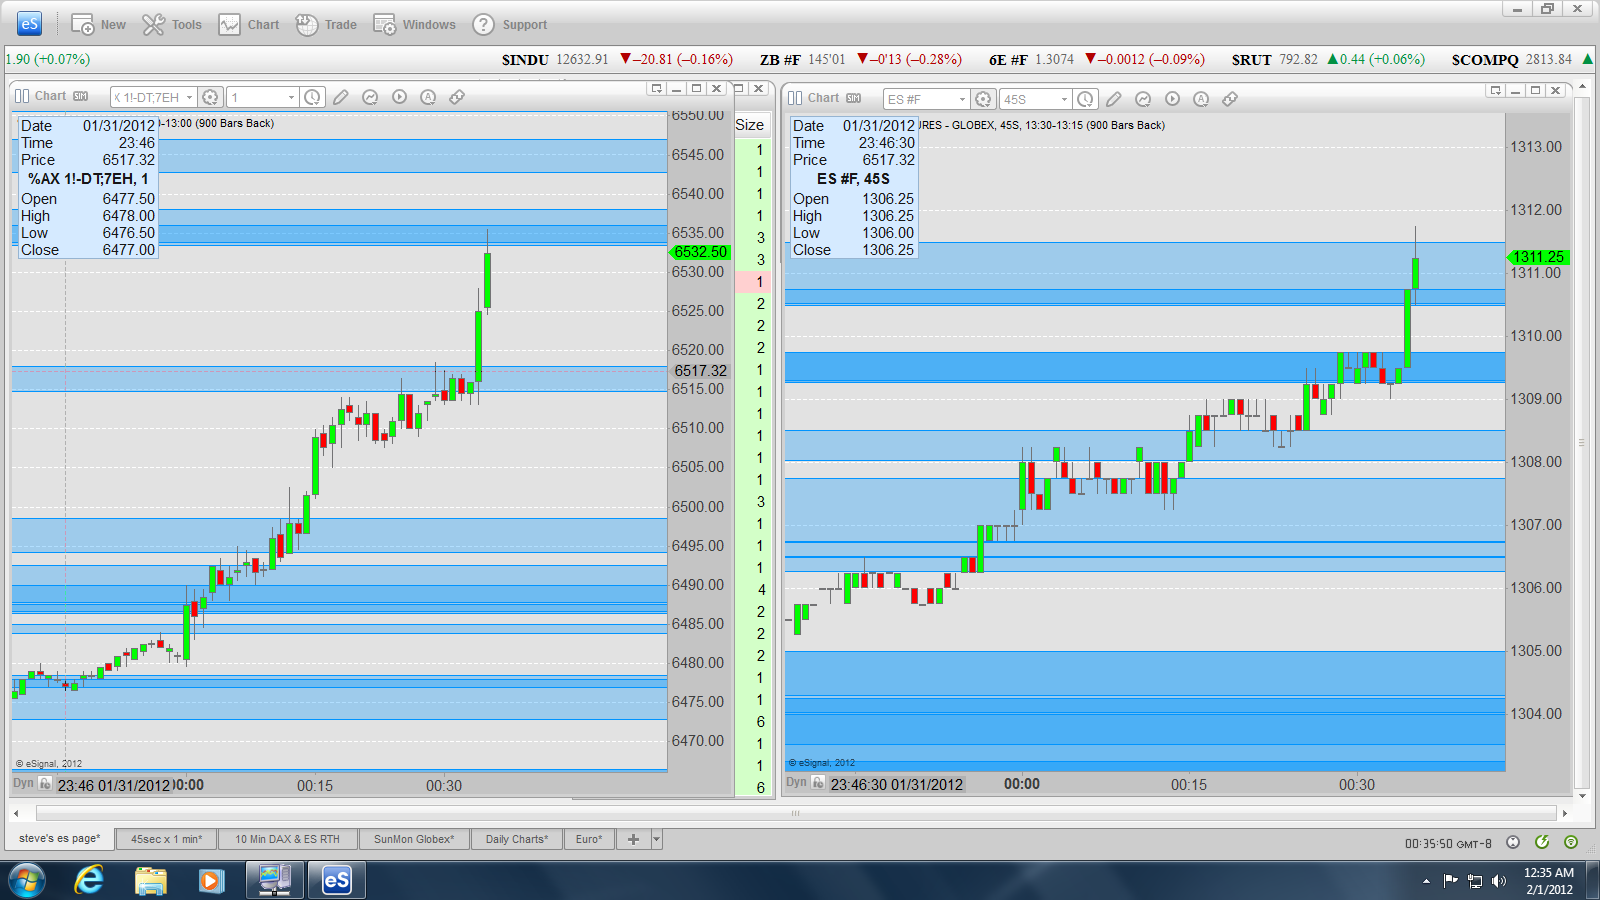This screenshot has height=900, width=1600.
Task: Click the alerts 'A' icon in ES chart
Action: [x=1201, y=99]
